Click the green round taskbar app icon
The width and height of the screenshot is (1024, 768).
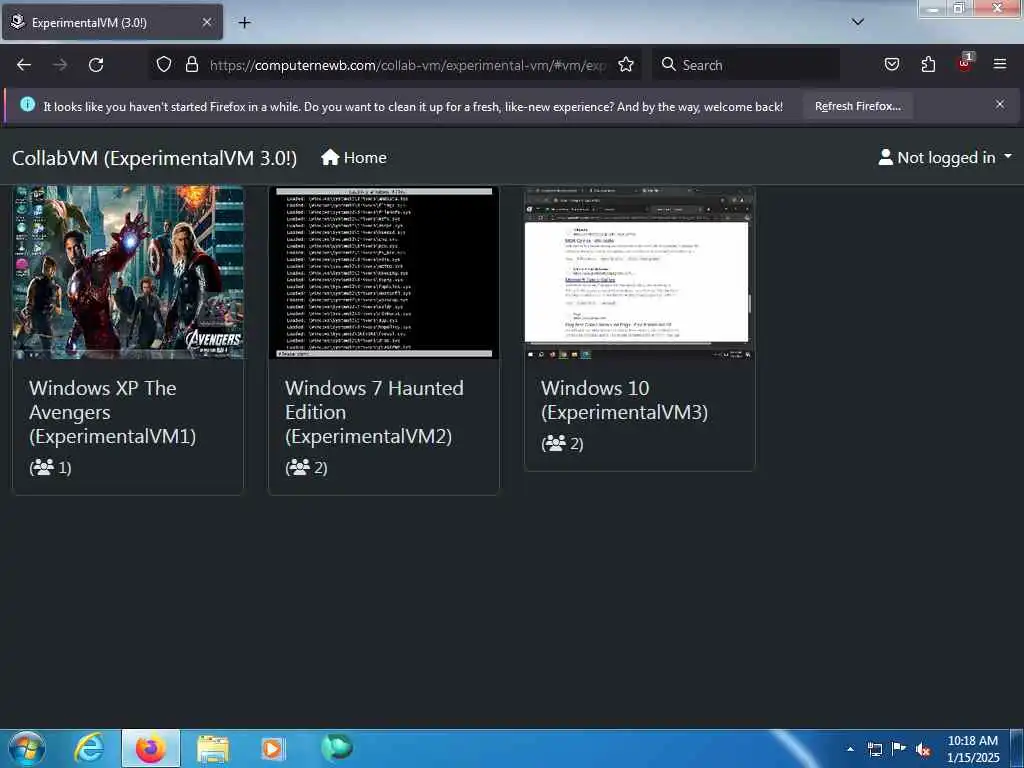(x=337, y=747)
